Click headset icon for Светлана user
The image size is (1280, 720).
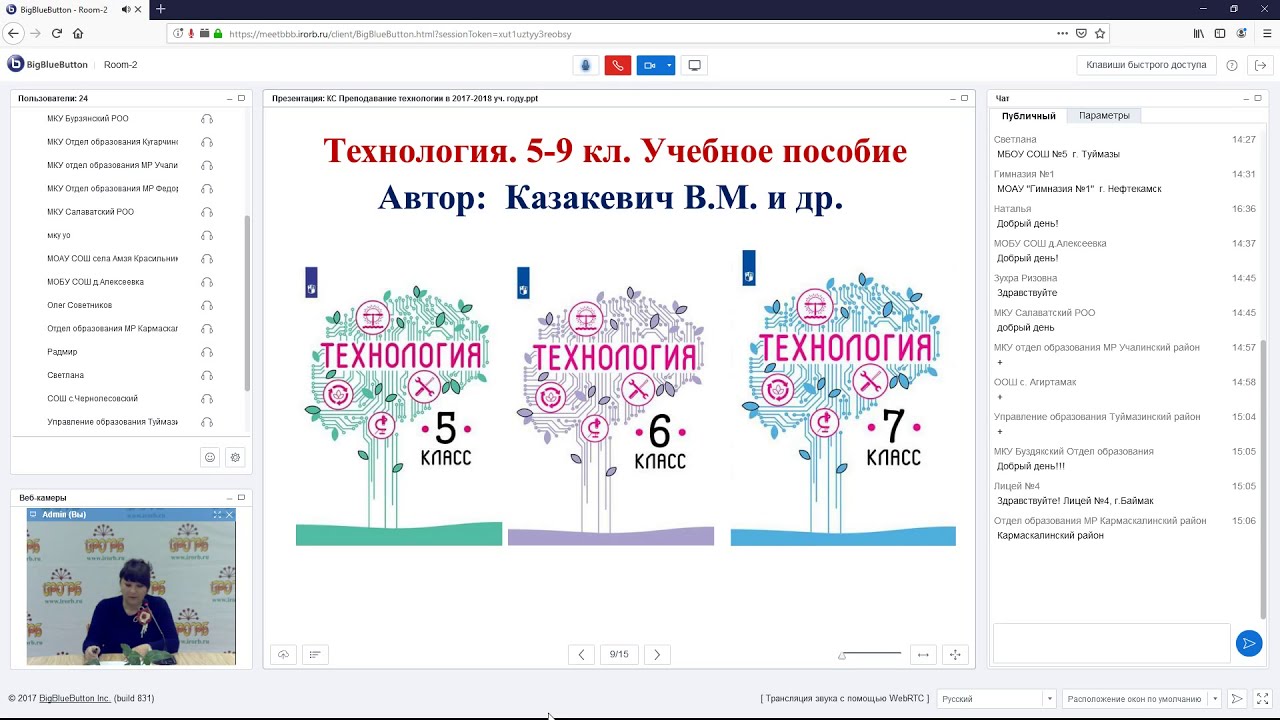coord(207,375)
